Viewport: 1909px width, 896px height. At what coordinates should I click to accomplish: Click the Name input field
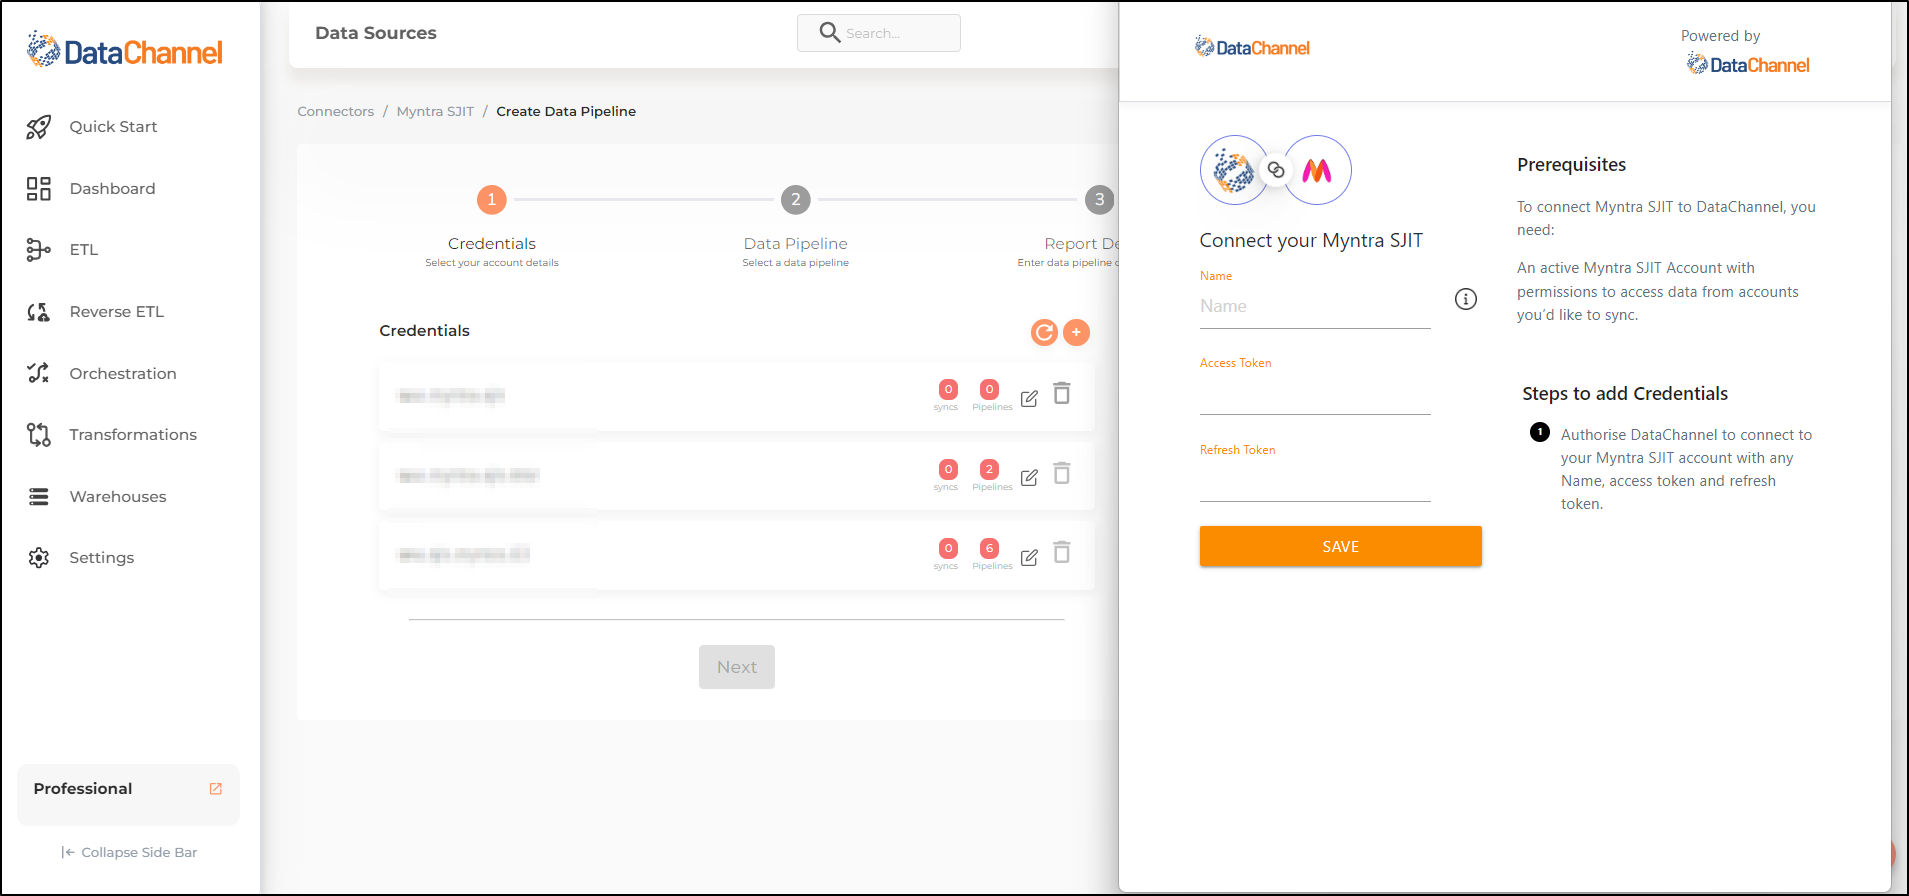1315,307
